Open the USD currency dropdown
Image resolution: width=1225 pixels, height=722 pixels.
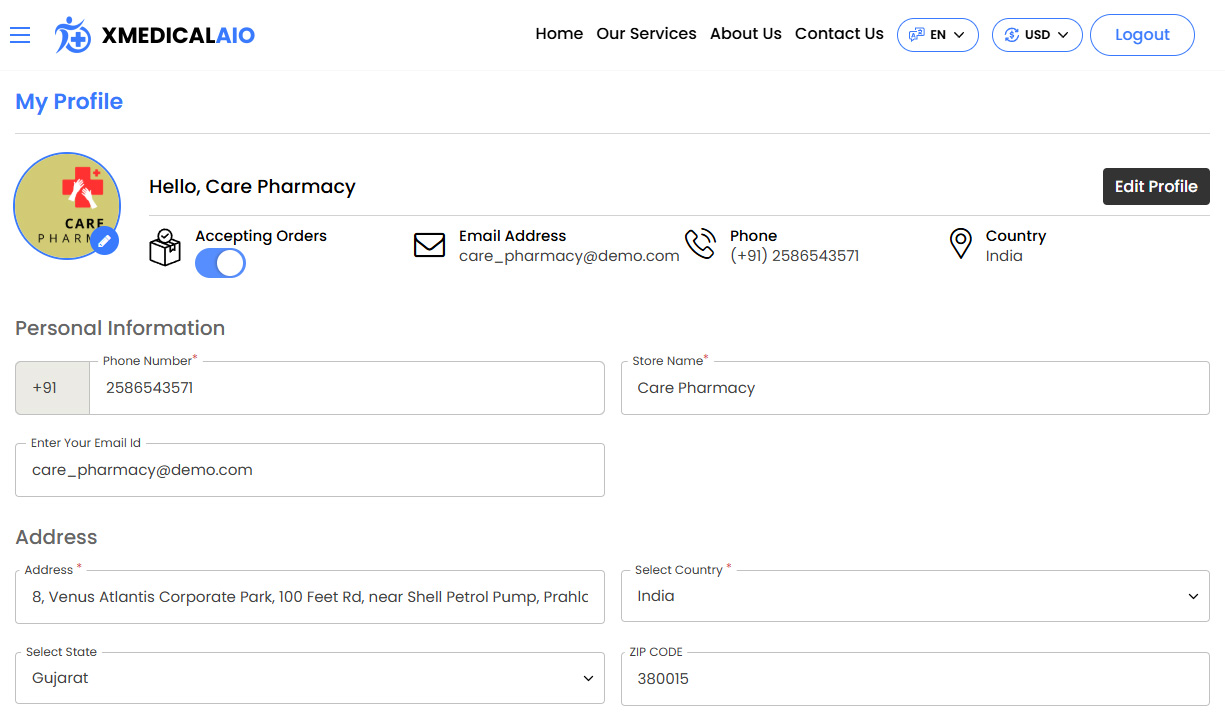click(1036, 35)
